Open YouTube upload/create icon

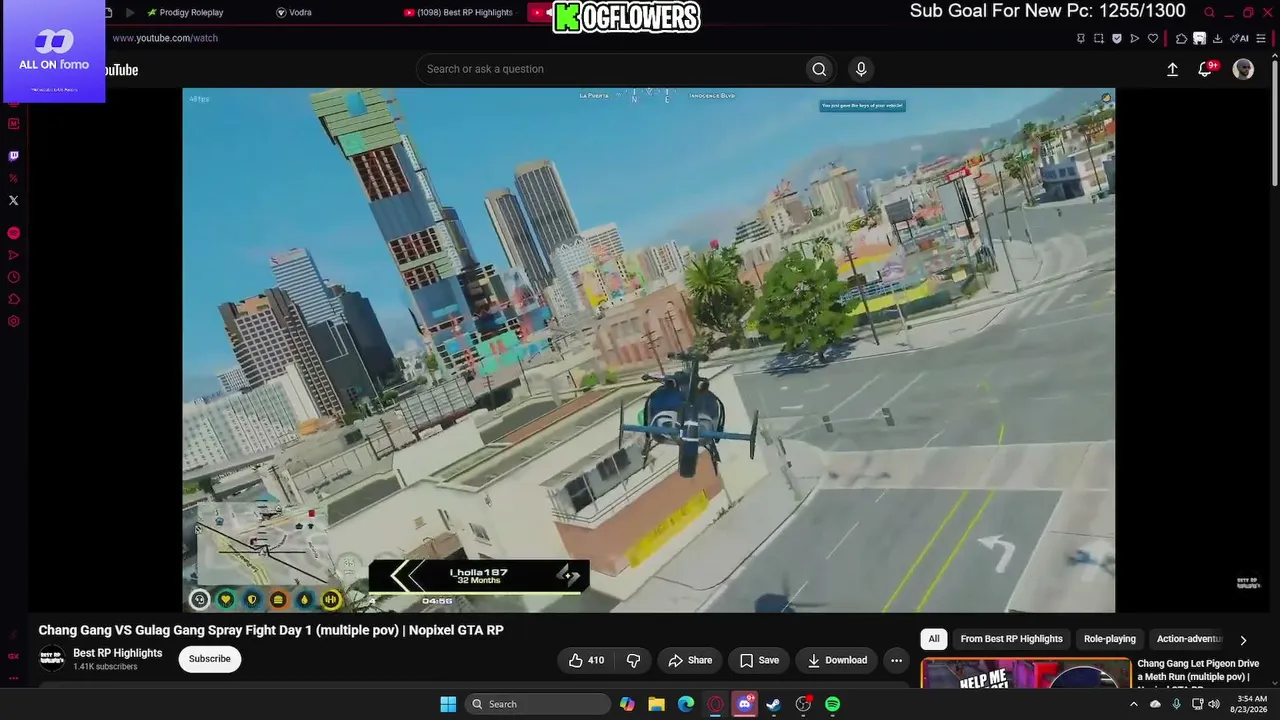point(1172,69)
